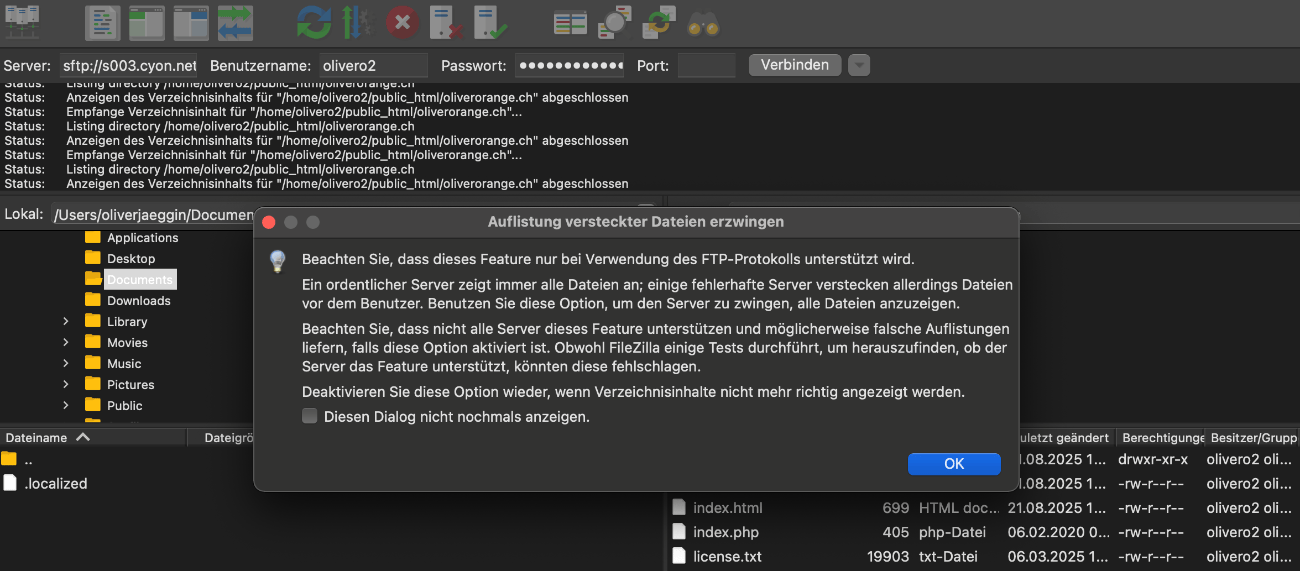
Task: Select the index.php file row
Action: [983, 532]
